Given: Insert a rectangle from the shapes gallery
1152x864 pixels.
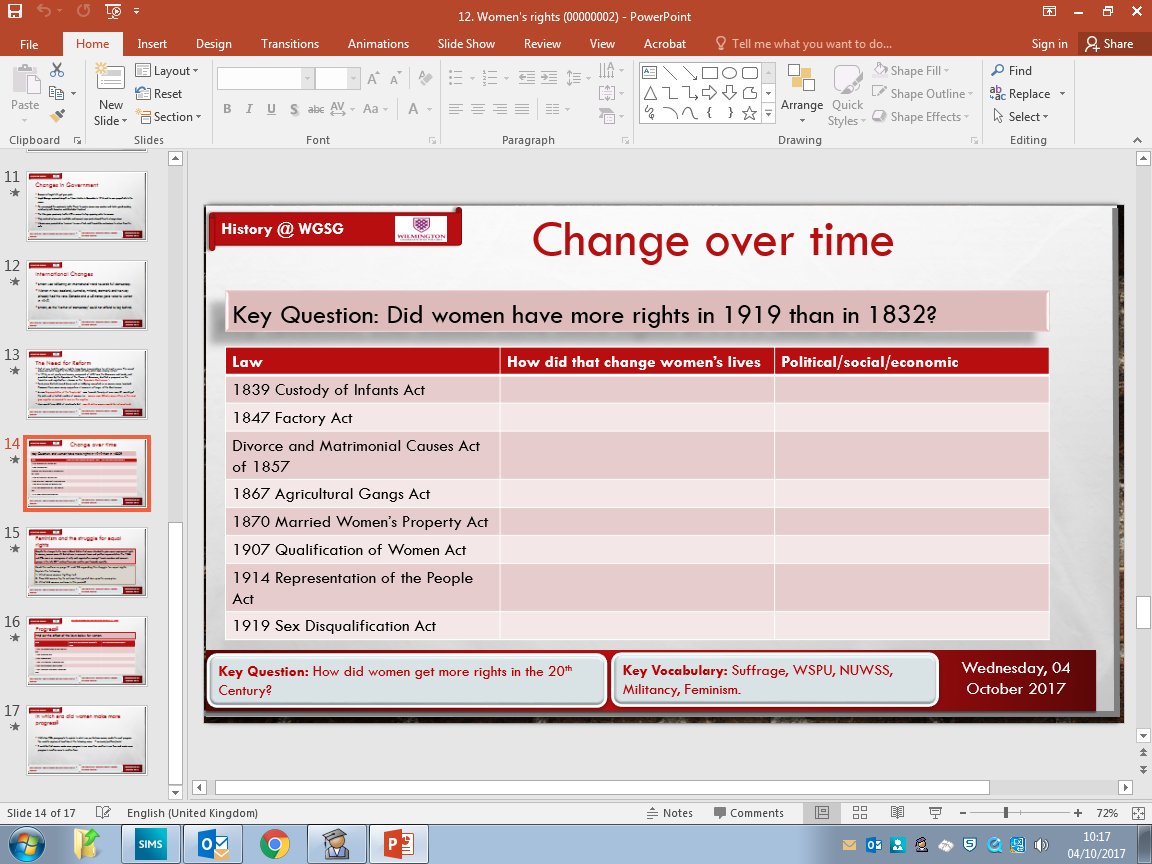Looking at the screenshot, I should point(710,73).
